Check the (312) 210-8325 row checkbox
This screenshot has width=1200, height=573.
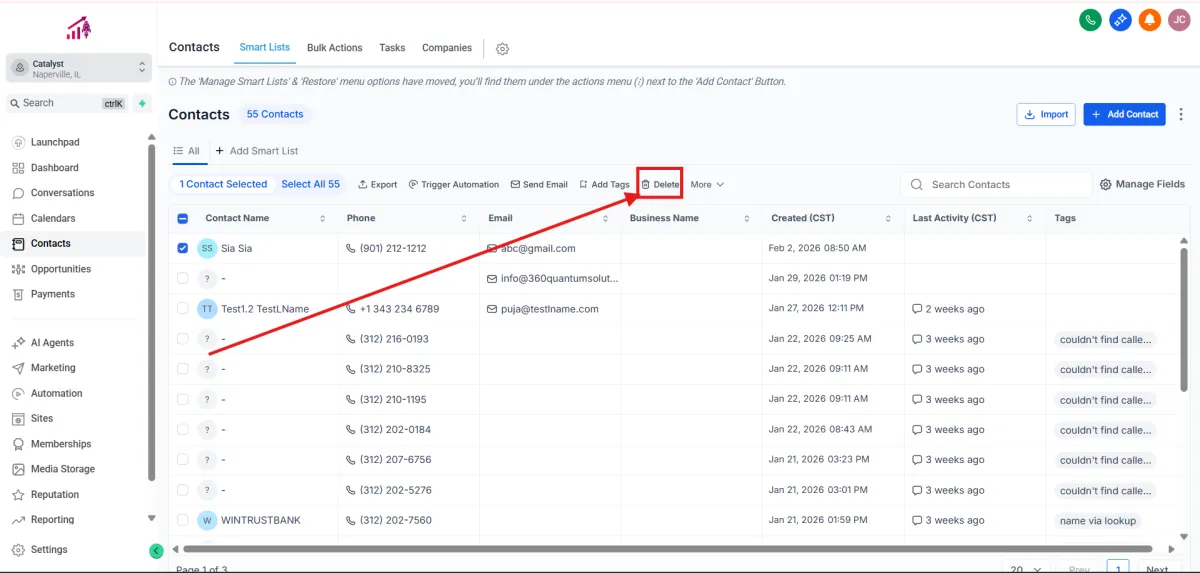tap(183, 369)
